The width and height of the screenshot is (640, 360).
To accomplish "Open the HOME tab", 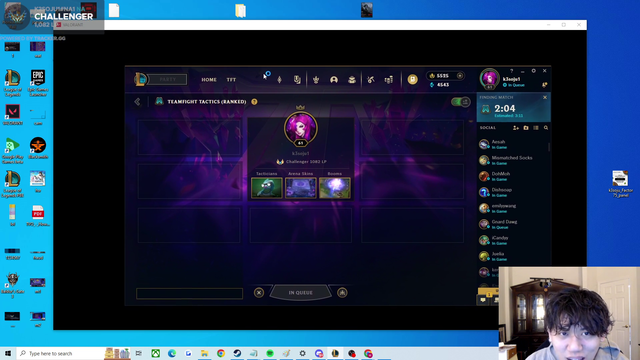I will click(x=209, y=80).
